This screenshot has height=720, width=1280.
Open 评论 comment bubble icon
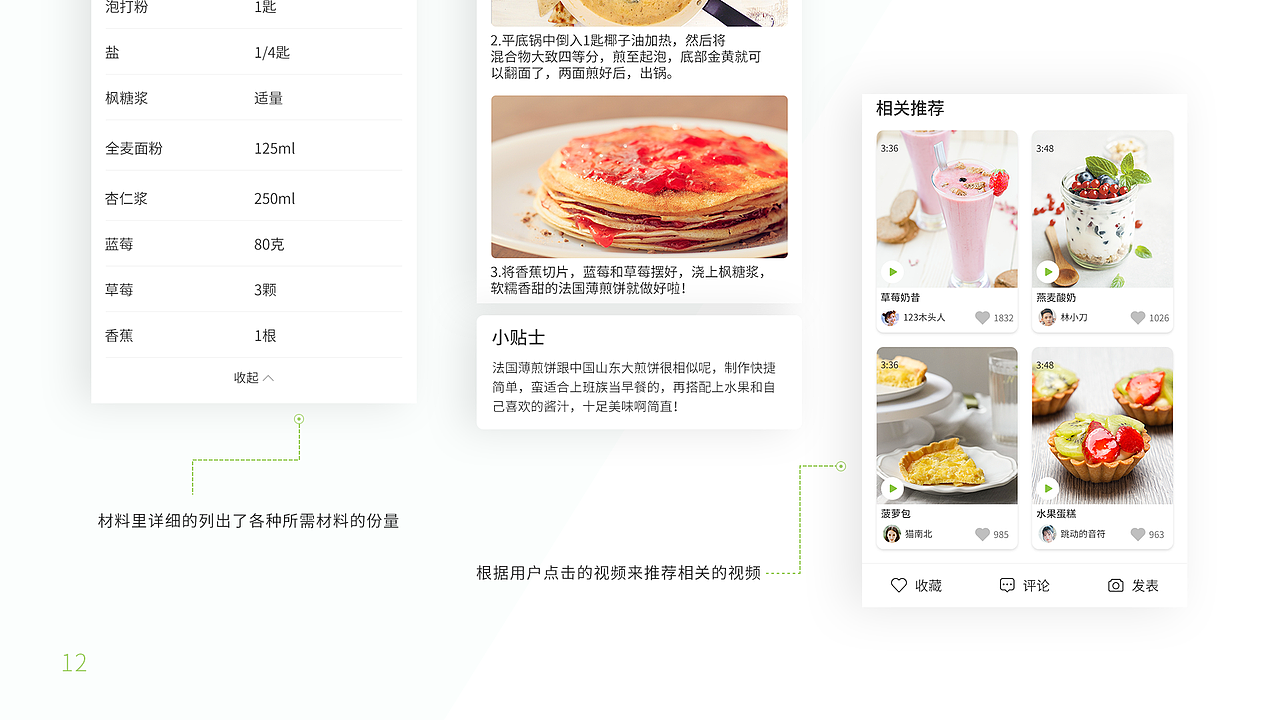(x=1007, y=585)
